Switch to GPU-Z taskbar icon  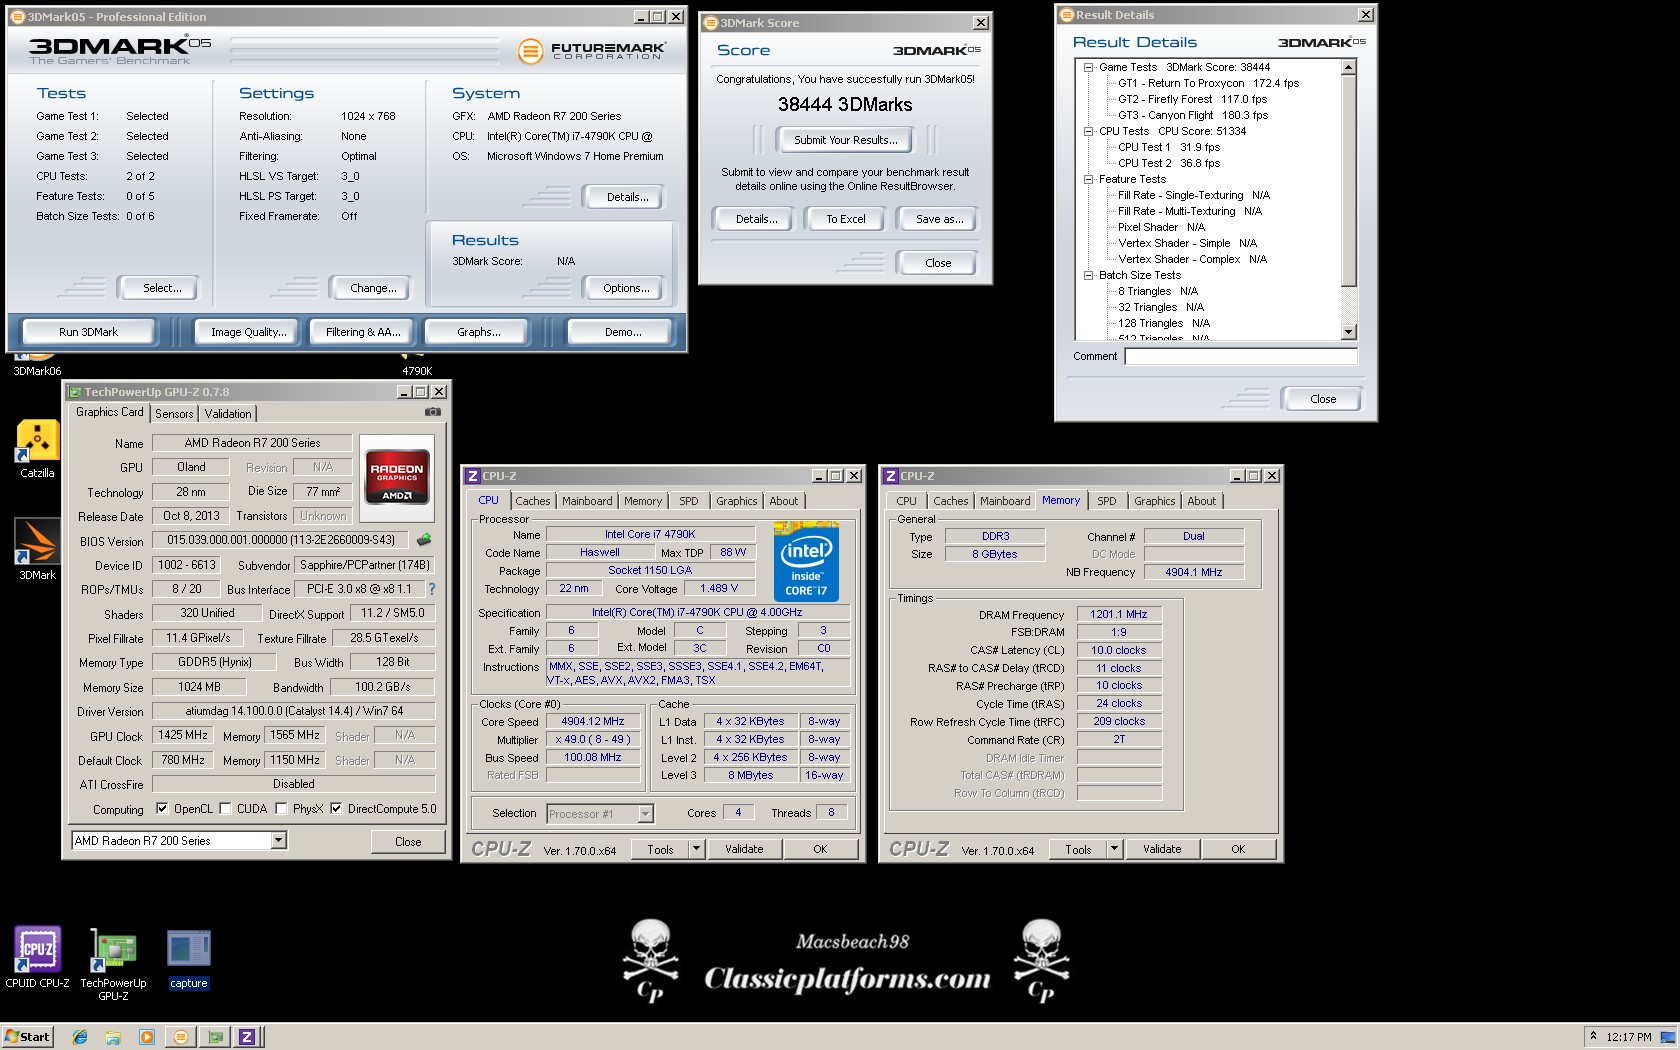[x=214, y=1037]
